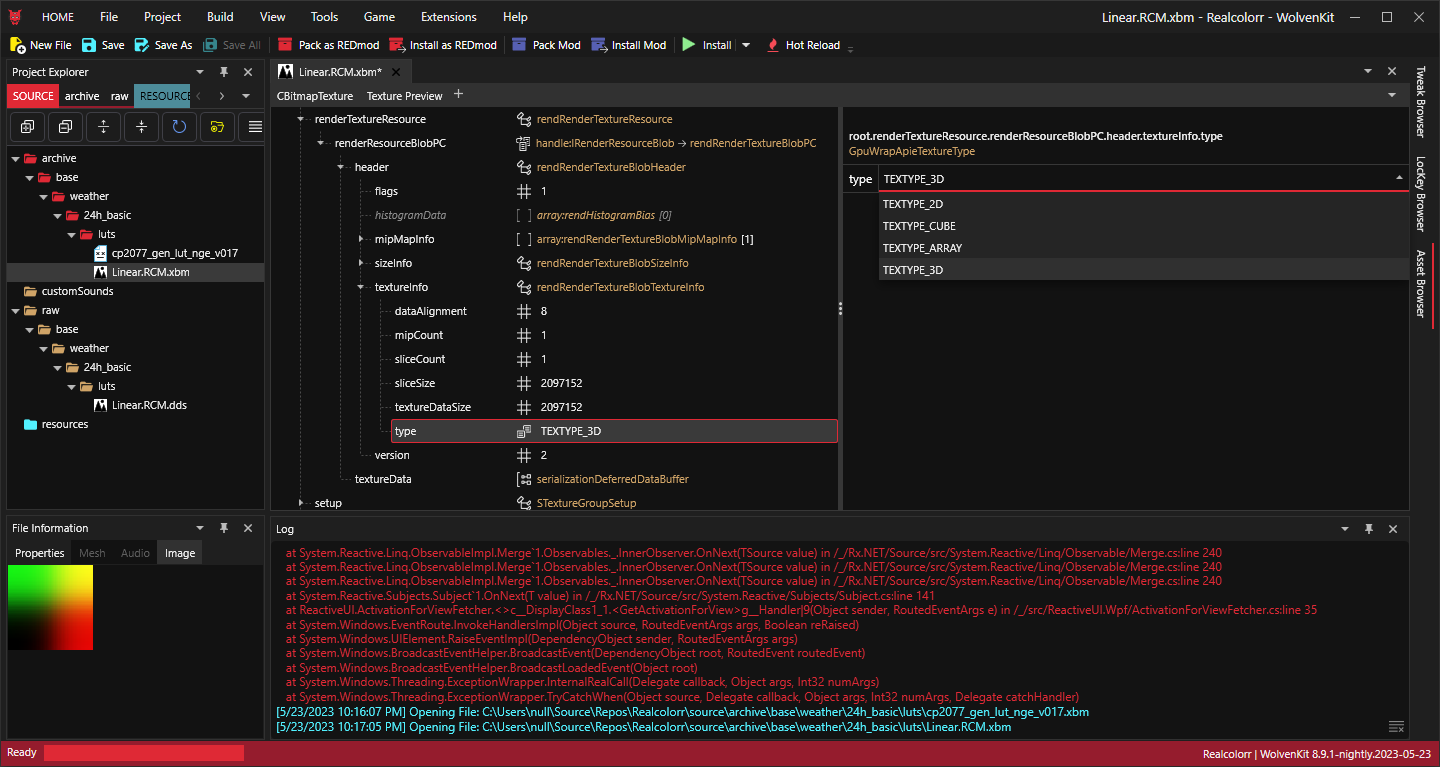Select TEXTYPE_CUBE from the list
The image size is (1440, 767).
[919, 226]
